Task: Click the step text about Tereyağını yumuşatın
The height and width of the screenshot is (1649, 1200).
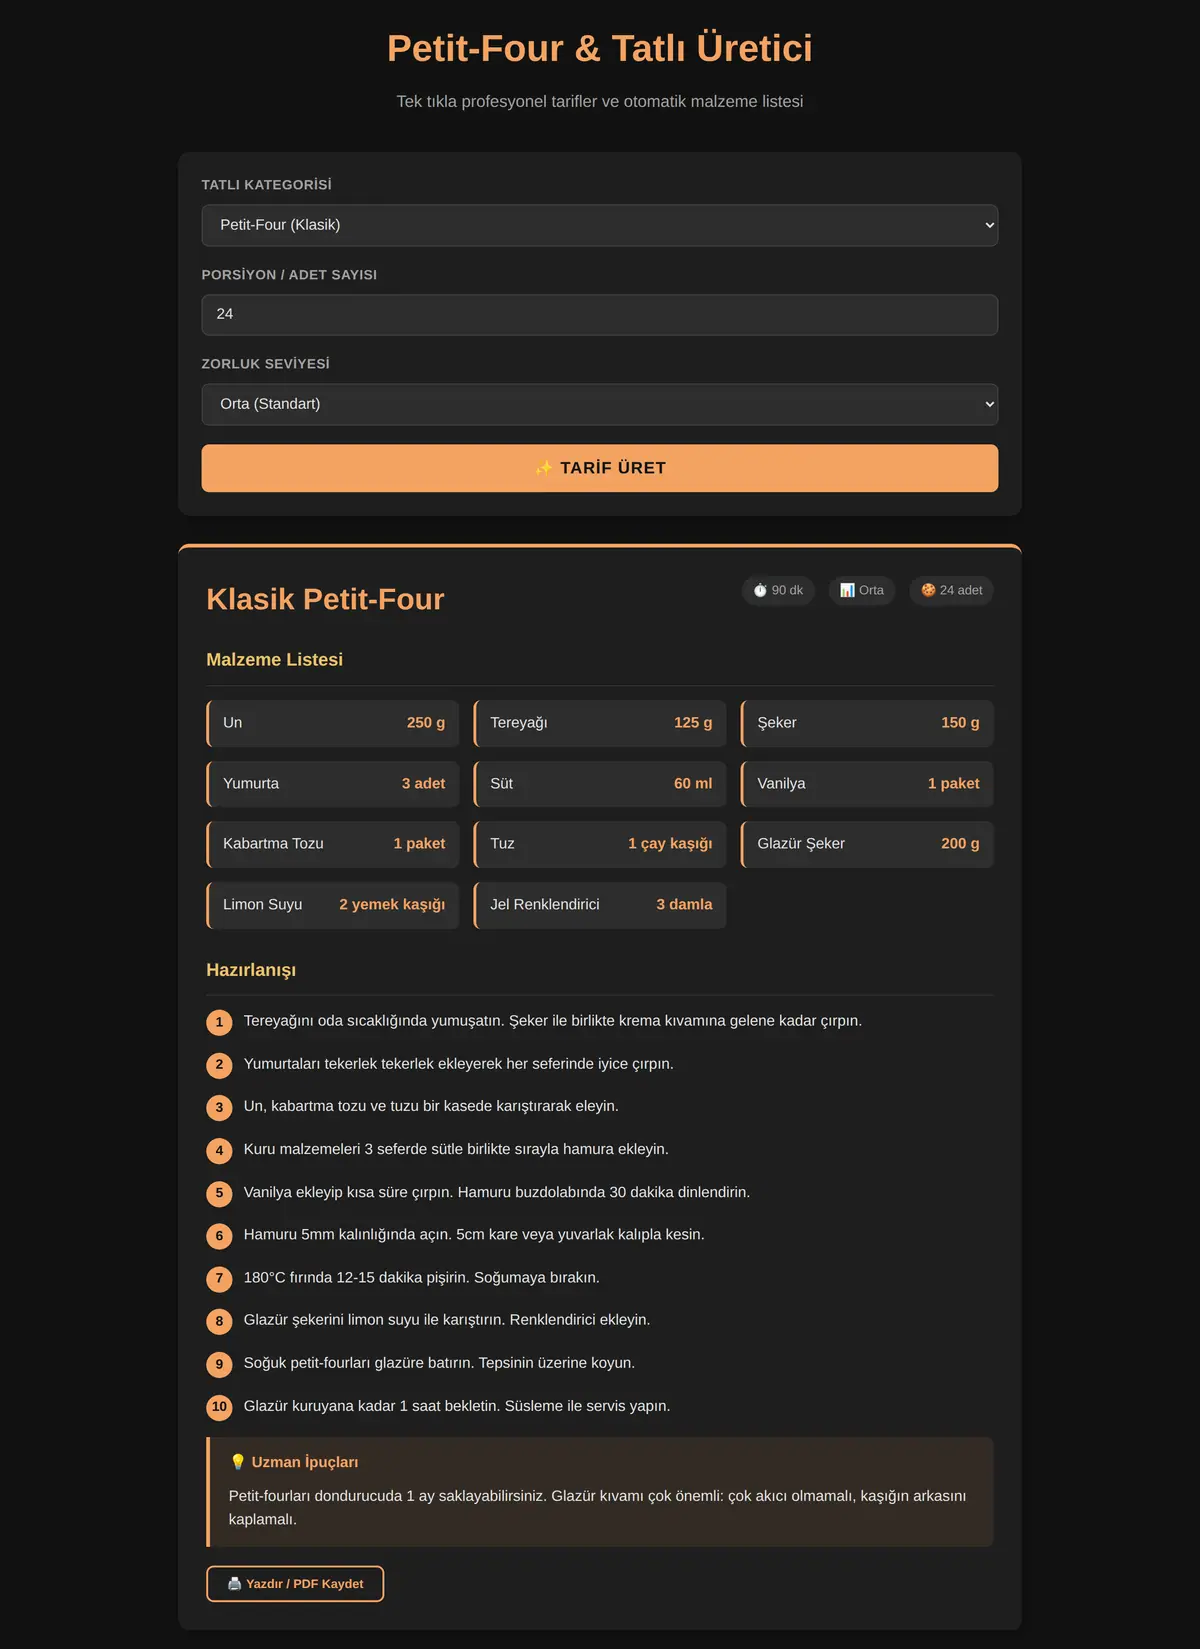Action: 553,1021
